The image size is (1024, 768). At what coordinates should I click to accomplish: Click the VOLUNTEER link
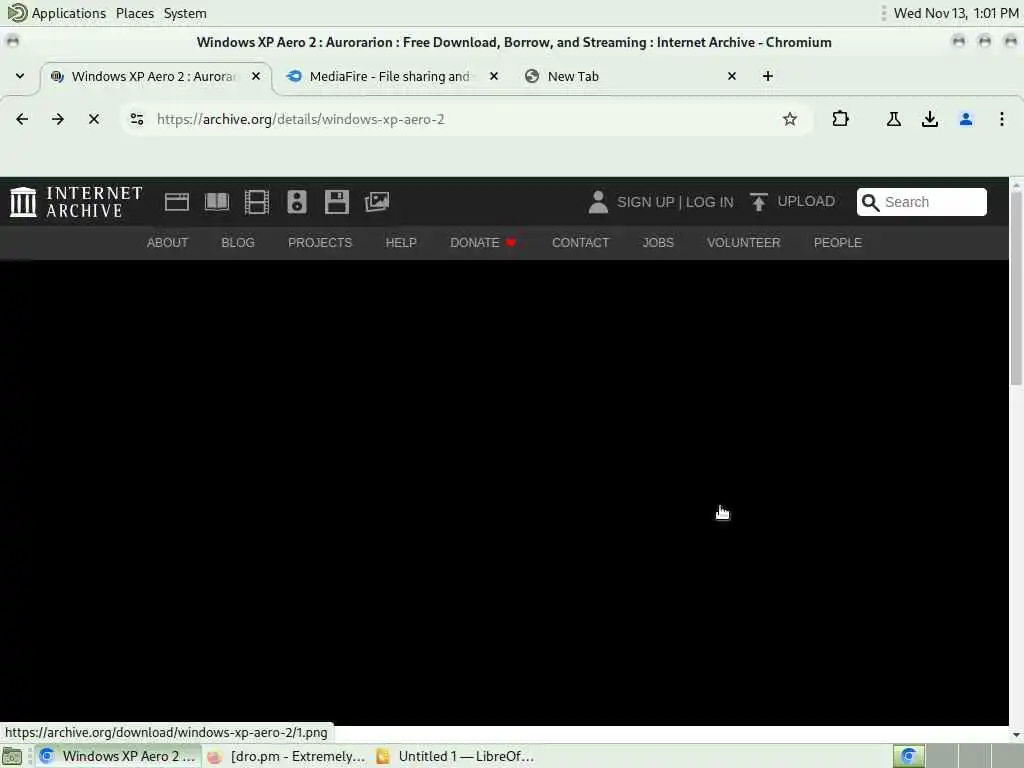click(x=743, y=242)
